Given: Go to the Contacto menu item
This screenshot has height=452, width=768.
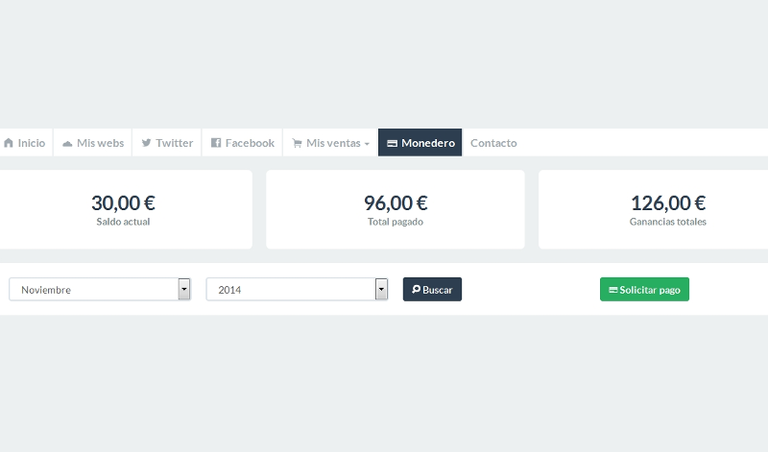Looking at the screenshot, I should pos(493,143).
